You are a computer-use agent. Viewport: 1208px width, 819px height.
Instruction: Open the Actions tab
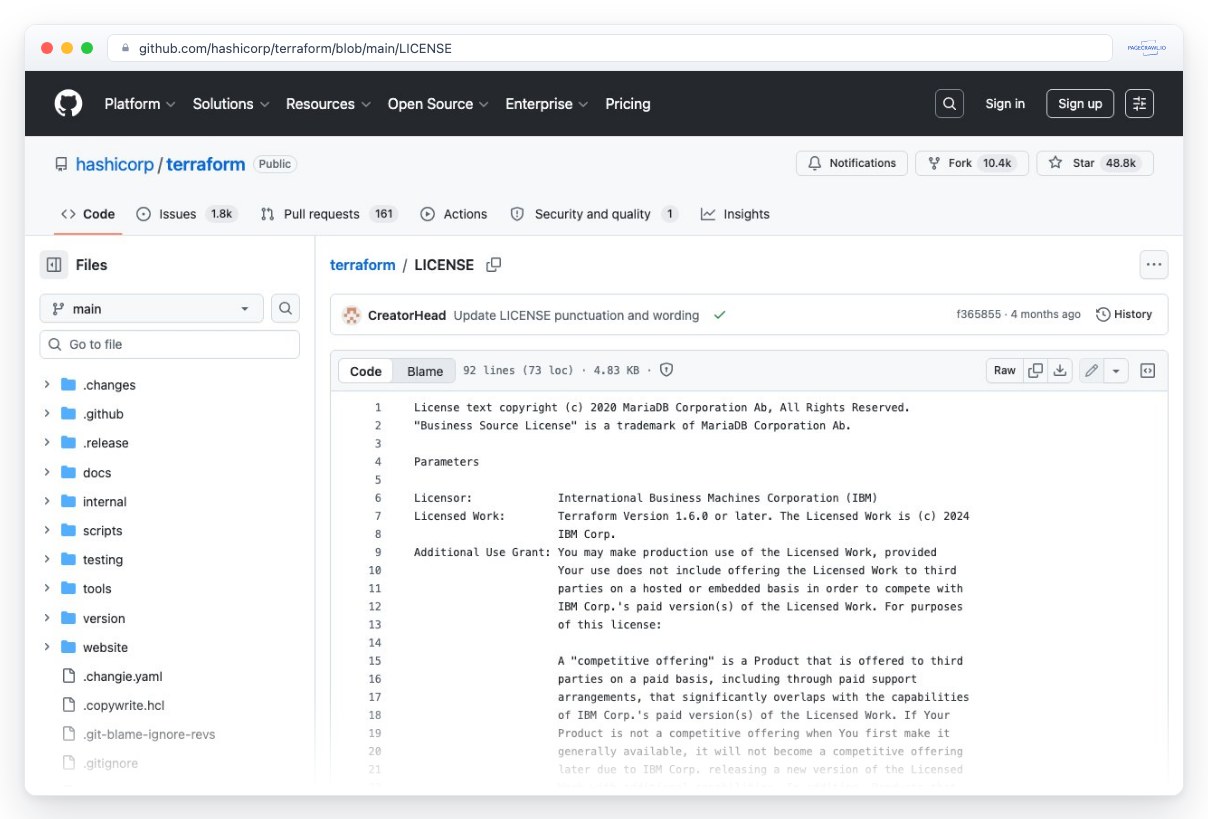click(x=454, y=214)
